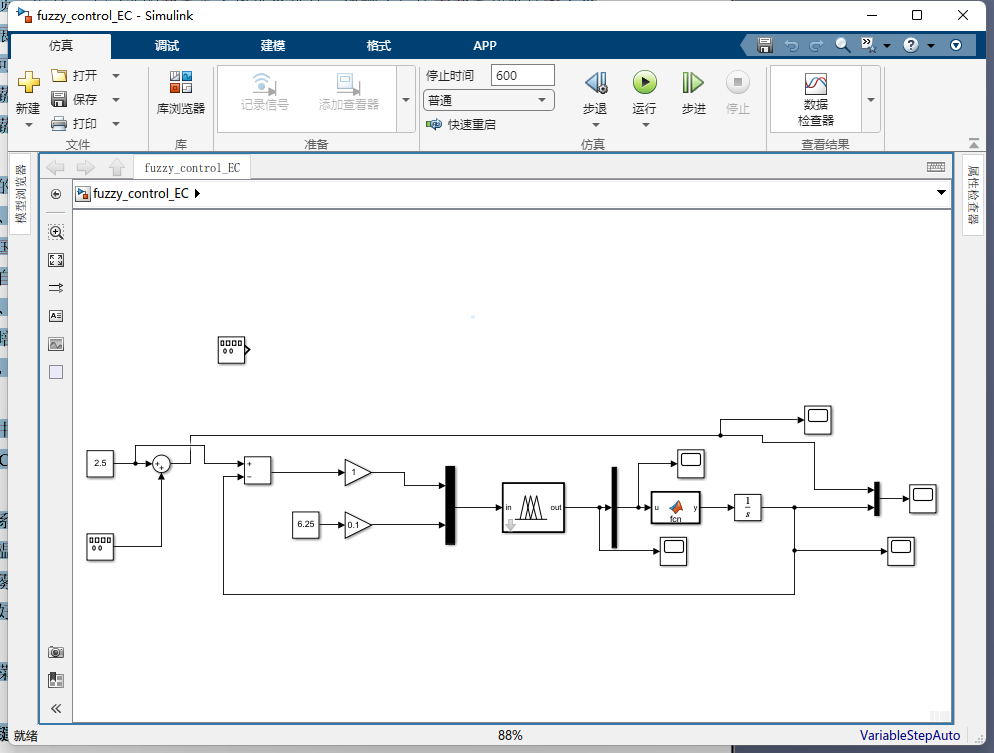Click the keyboard shortcuts icon in the tab bar
Viewport: 994px width, 753px height.
coord(936,167)
